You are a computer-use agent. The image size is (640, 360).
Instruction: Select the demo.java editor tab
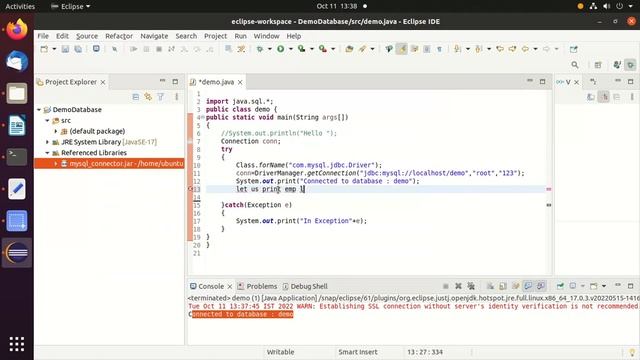coord(216,82)
